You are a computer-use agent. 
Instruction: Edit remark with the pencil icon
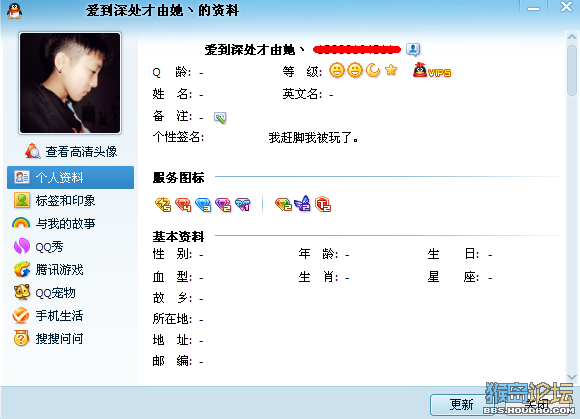tap(220, 118)
